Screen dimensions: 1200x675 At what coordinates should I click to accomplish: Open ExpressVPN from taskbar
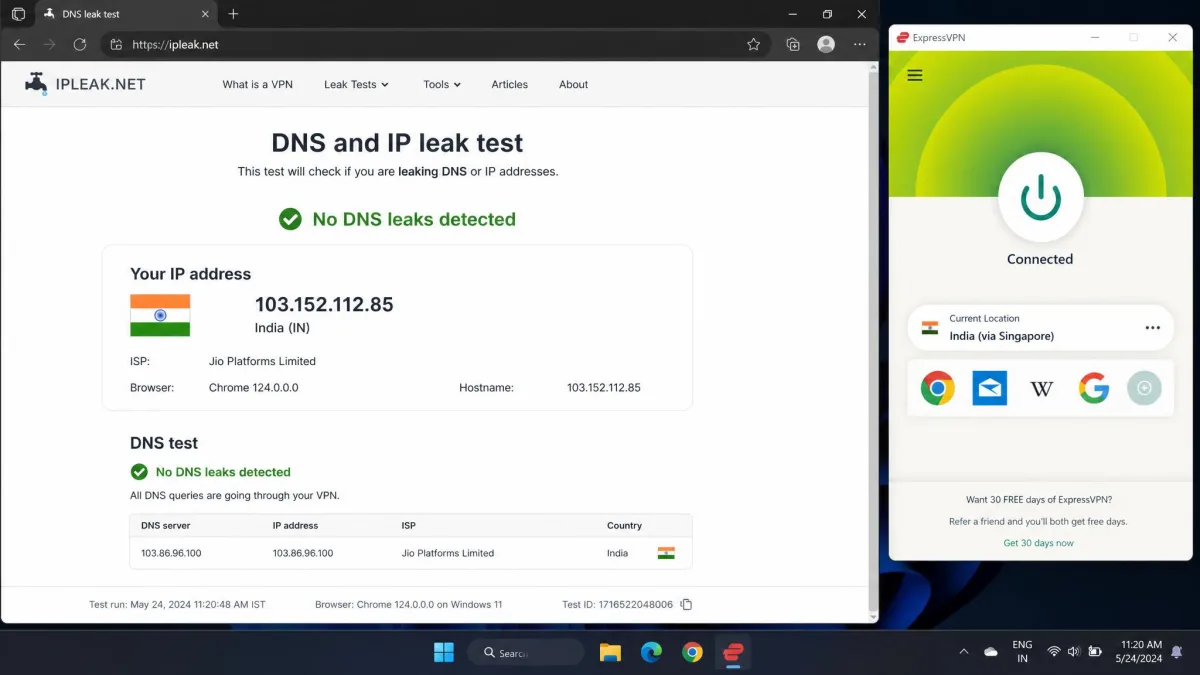point(733,652)
